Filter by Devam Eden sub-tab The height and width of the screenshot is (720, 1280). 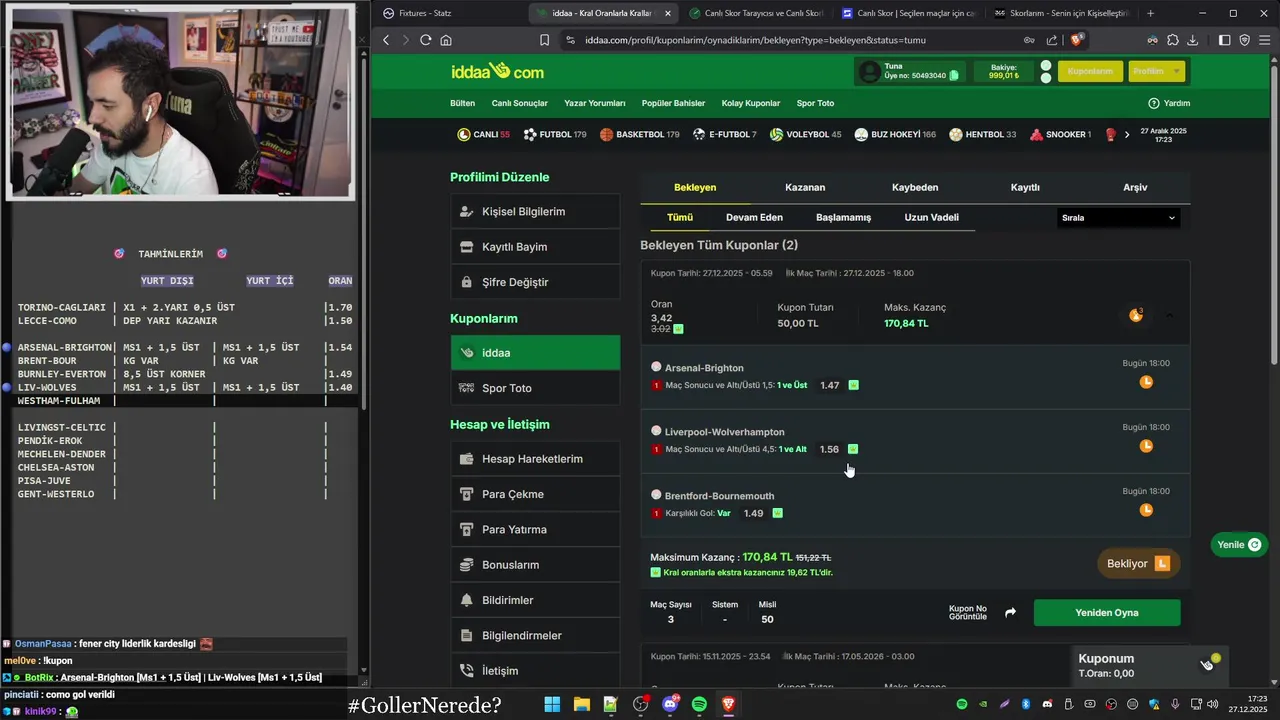pos(754,217)
